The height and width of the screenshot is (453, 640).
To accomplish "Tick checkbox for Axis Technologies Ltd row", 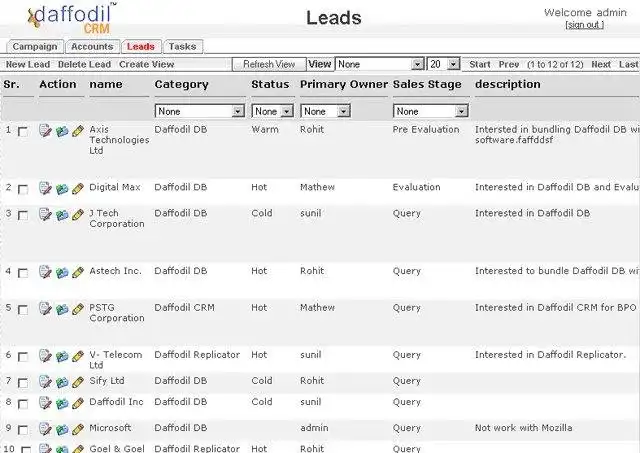I will tap(23, 132).
